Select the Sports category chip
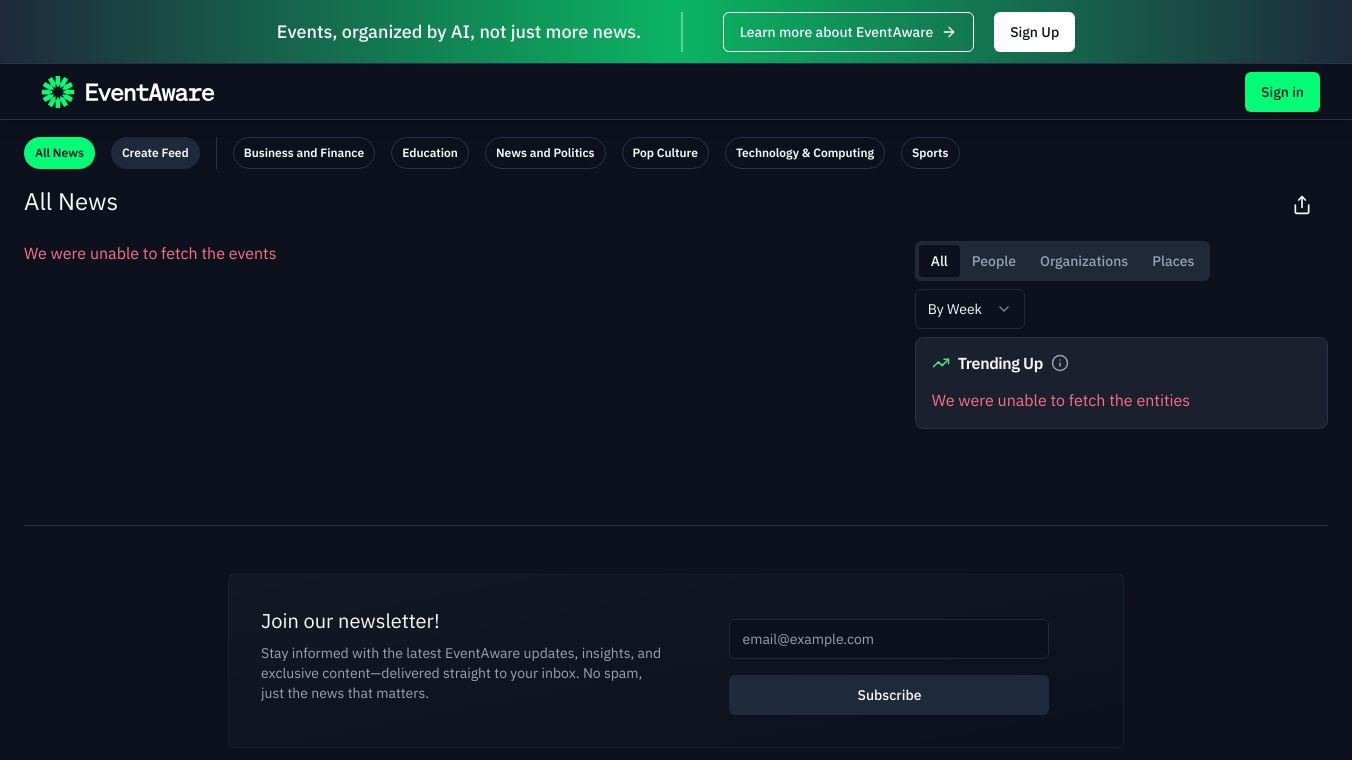The width and height of the screenshot is (1352, 760). (929, 153)
